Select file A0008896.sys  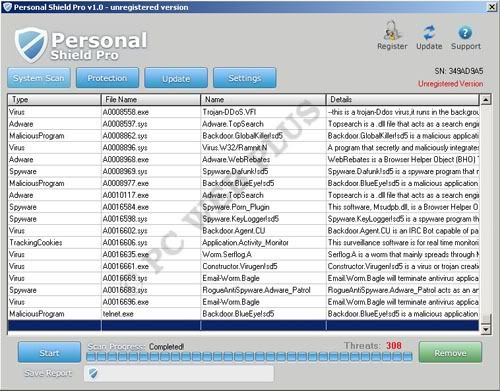(x=151, y=148)
